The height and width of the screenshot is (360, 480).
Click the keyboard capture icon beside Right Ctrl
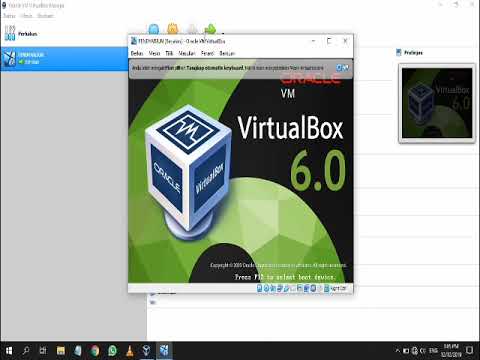click(x=327, y=288)
